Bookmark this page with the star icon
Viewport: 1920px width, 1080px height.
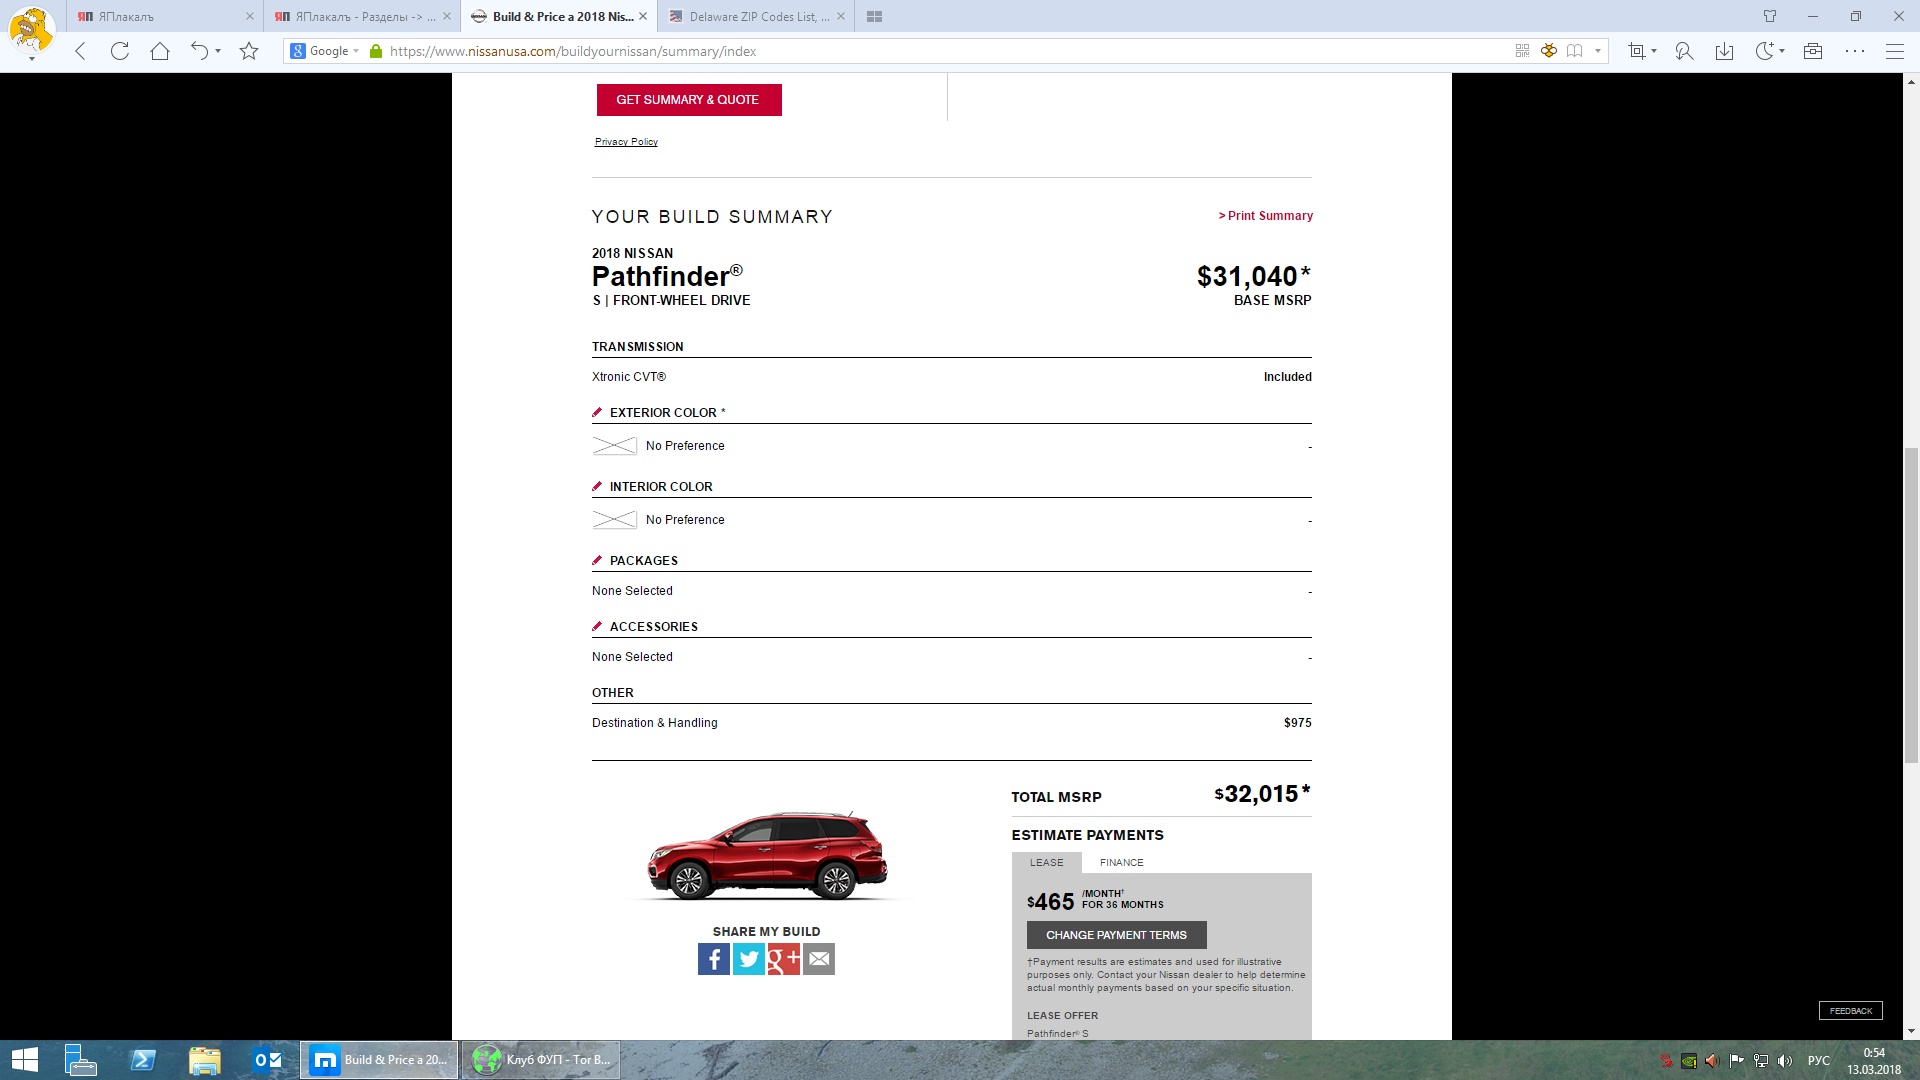click(249, 51)
